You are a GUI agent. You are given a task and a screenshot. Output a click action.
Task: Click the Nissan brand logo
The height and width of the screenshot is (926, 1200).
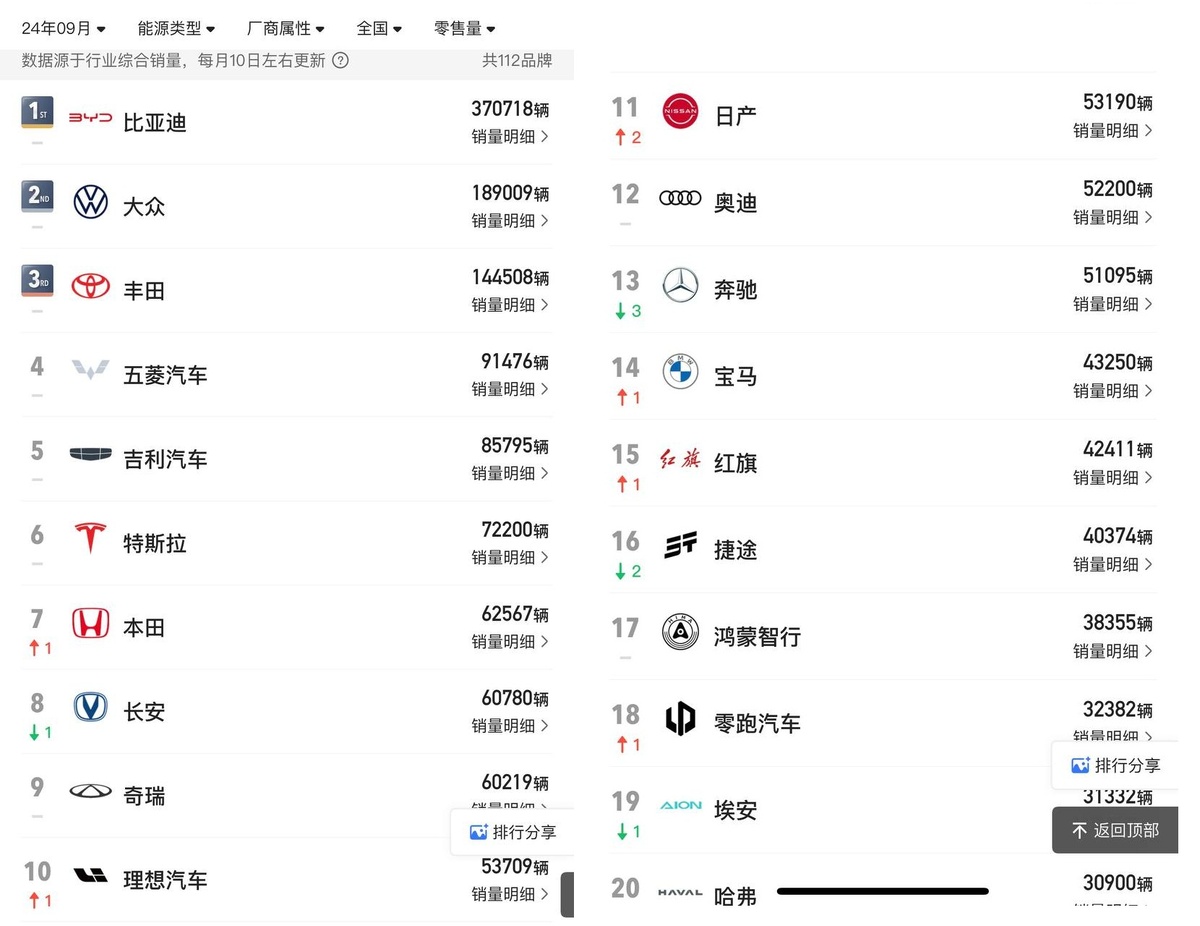coord(681,111)
